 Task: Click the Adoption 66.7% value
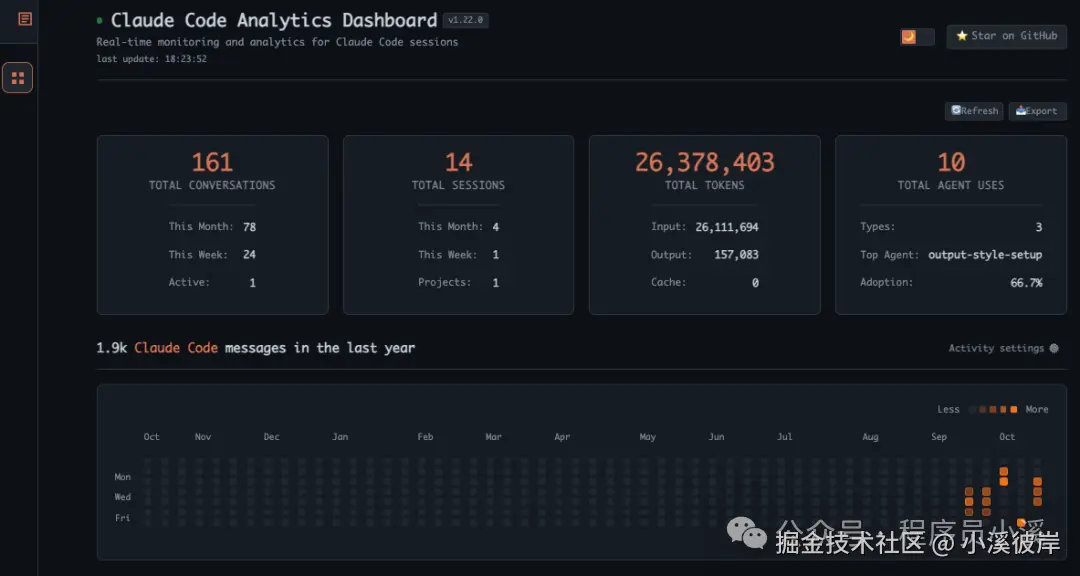[x=1026, y=283]
